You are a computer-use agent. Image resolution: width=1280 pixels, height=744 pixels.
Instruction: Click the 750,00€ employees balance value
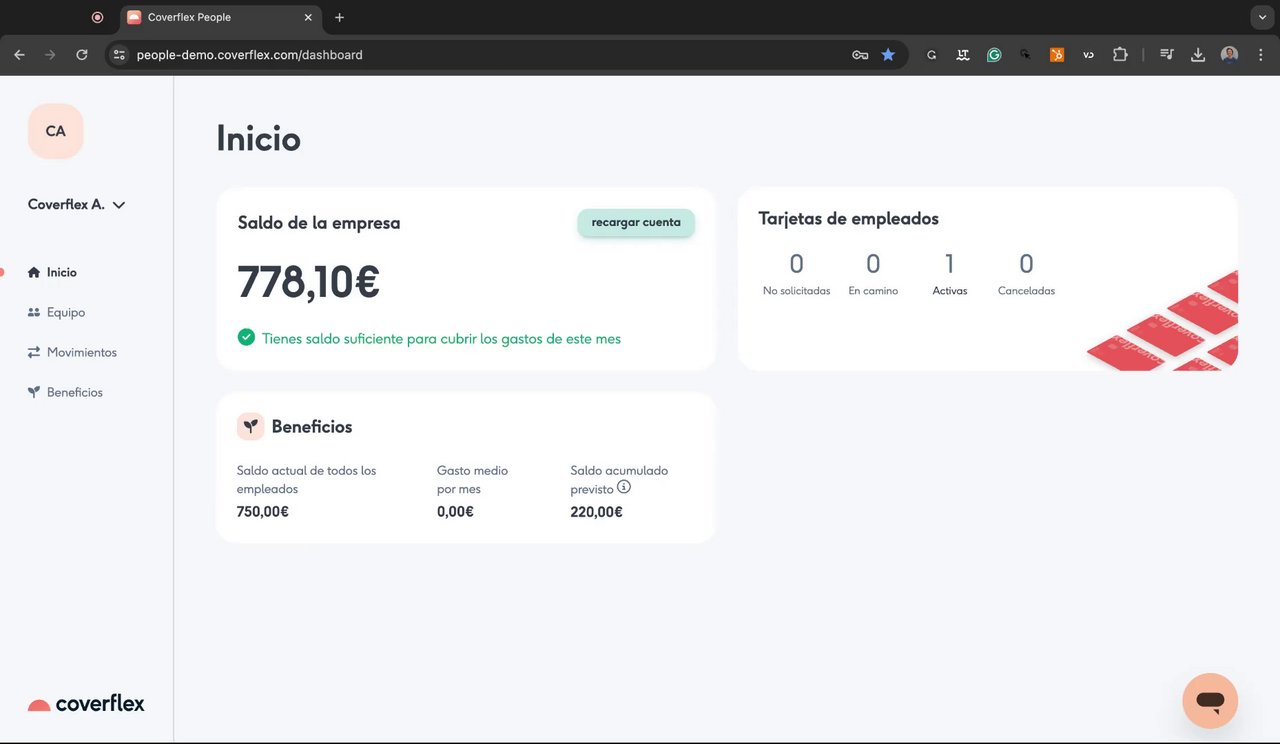click(263, 512)
